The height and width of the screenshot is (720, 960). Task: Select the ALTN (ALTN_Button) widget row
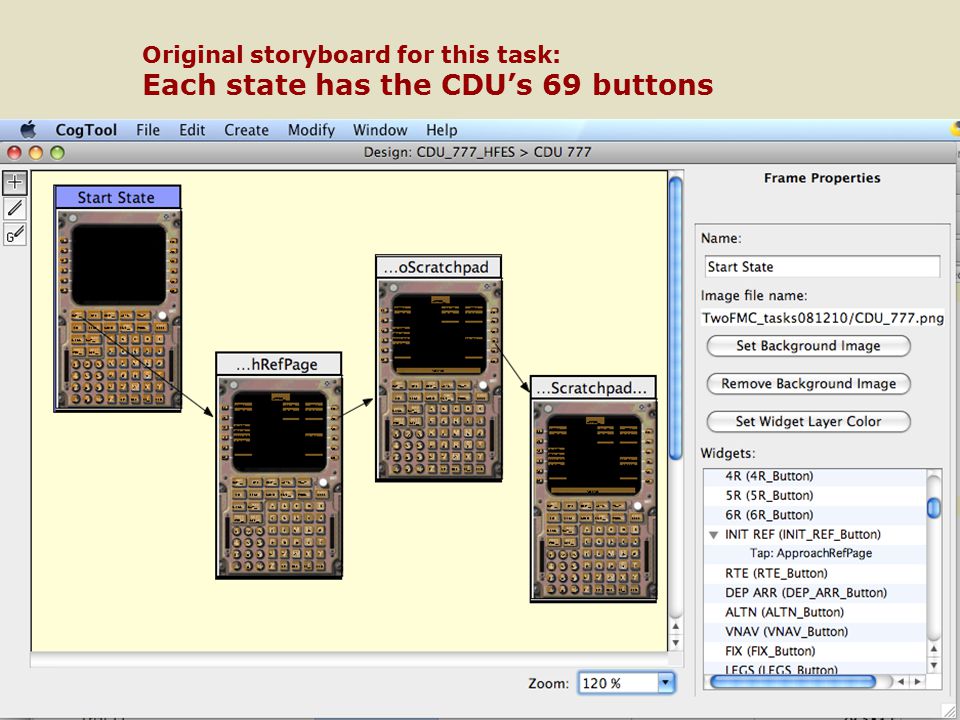click(x=814, y=612)
